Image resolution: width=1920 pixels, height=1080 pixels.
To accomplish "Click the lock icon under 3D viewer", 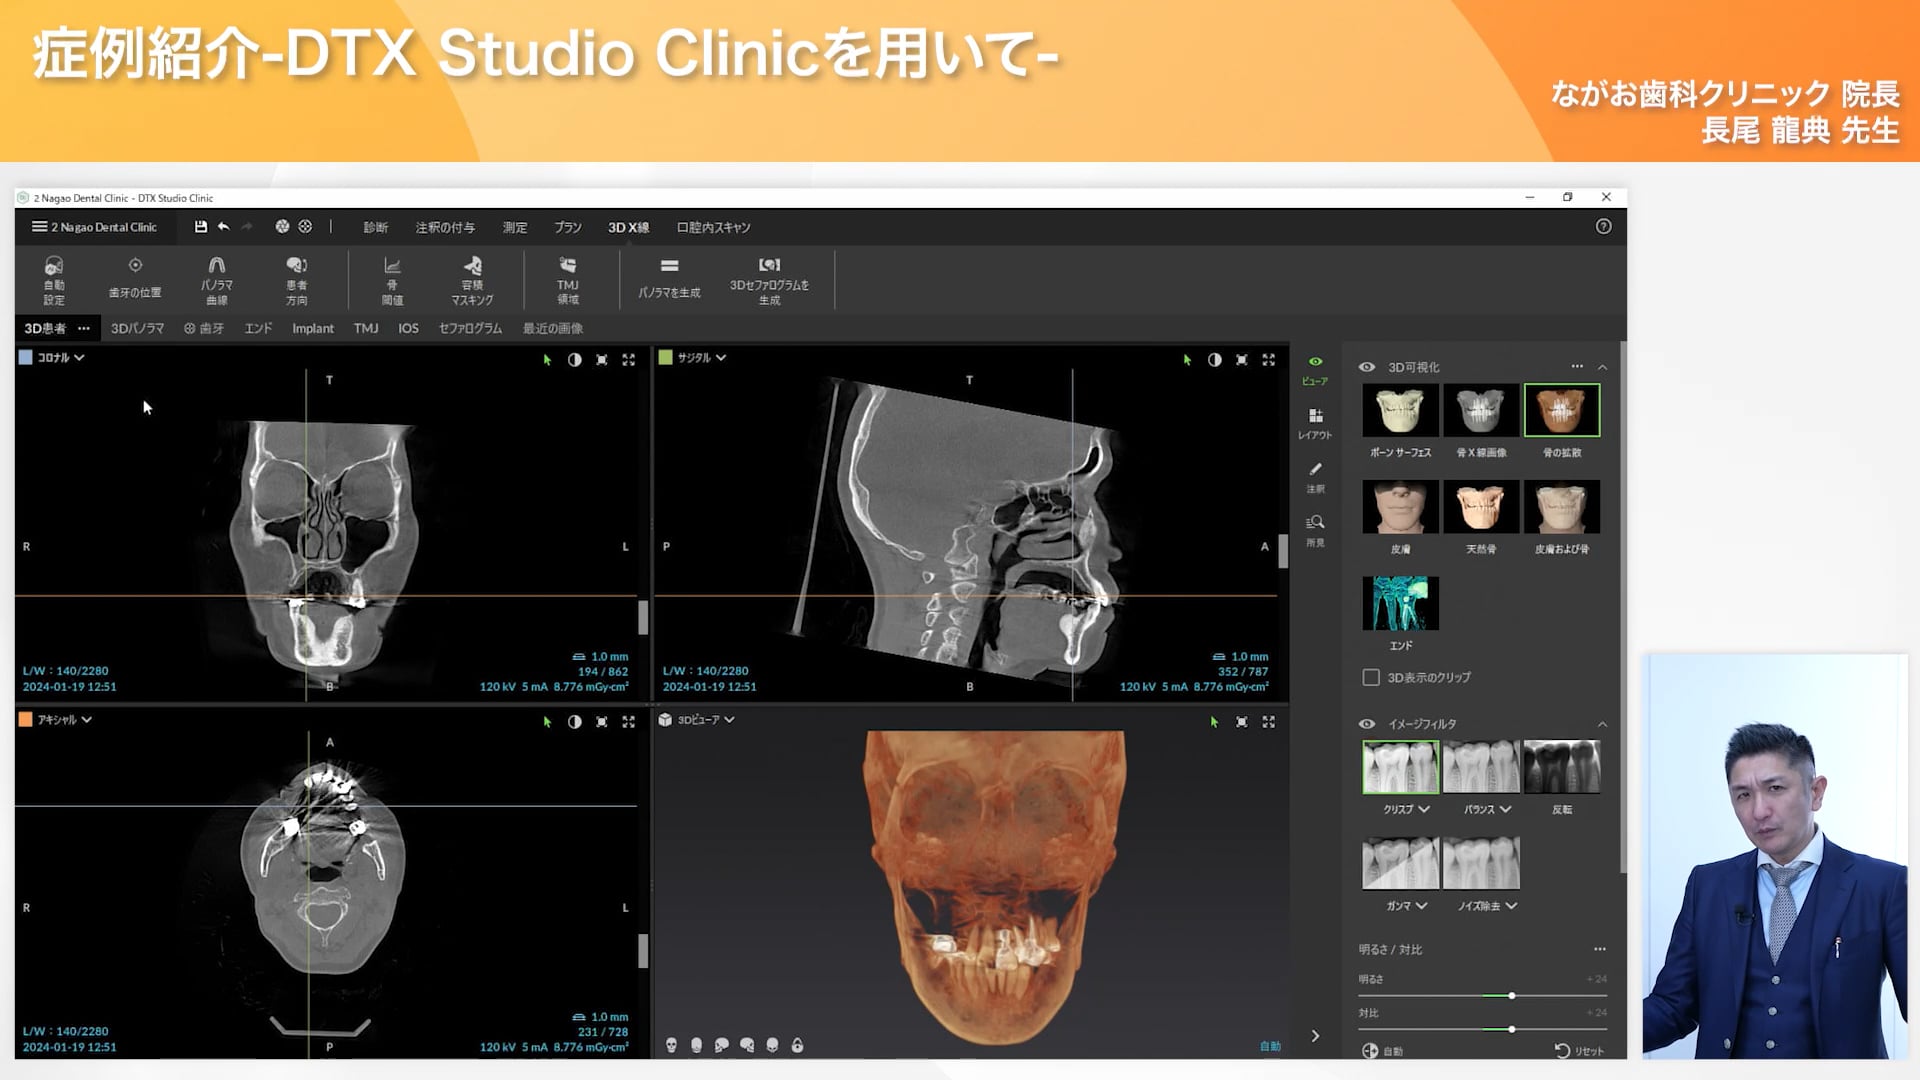I will pyautogui.click(x=797, y=1045).
